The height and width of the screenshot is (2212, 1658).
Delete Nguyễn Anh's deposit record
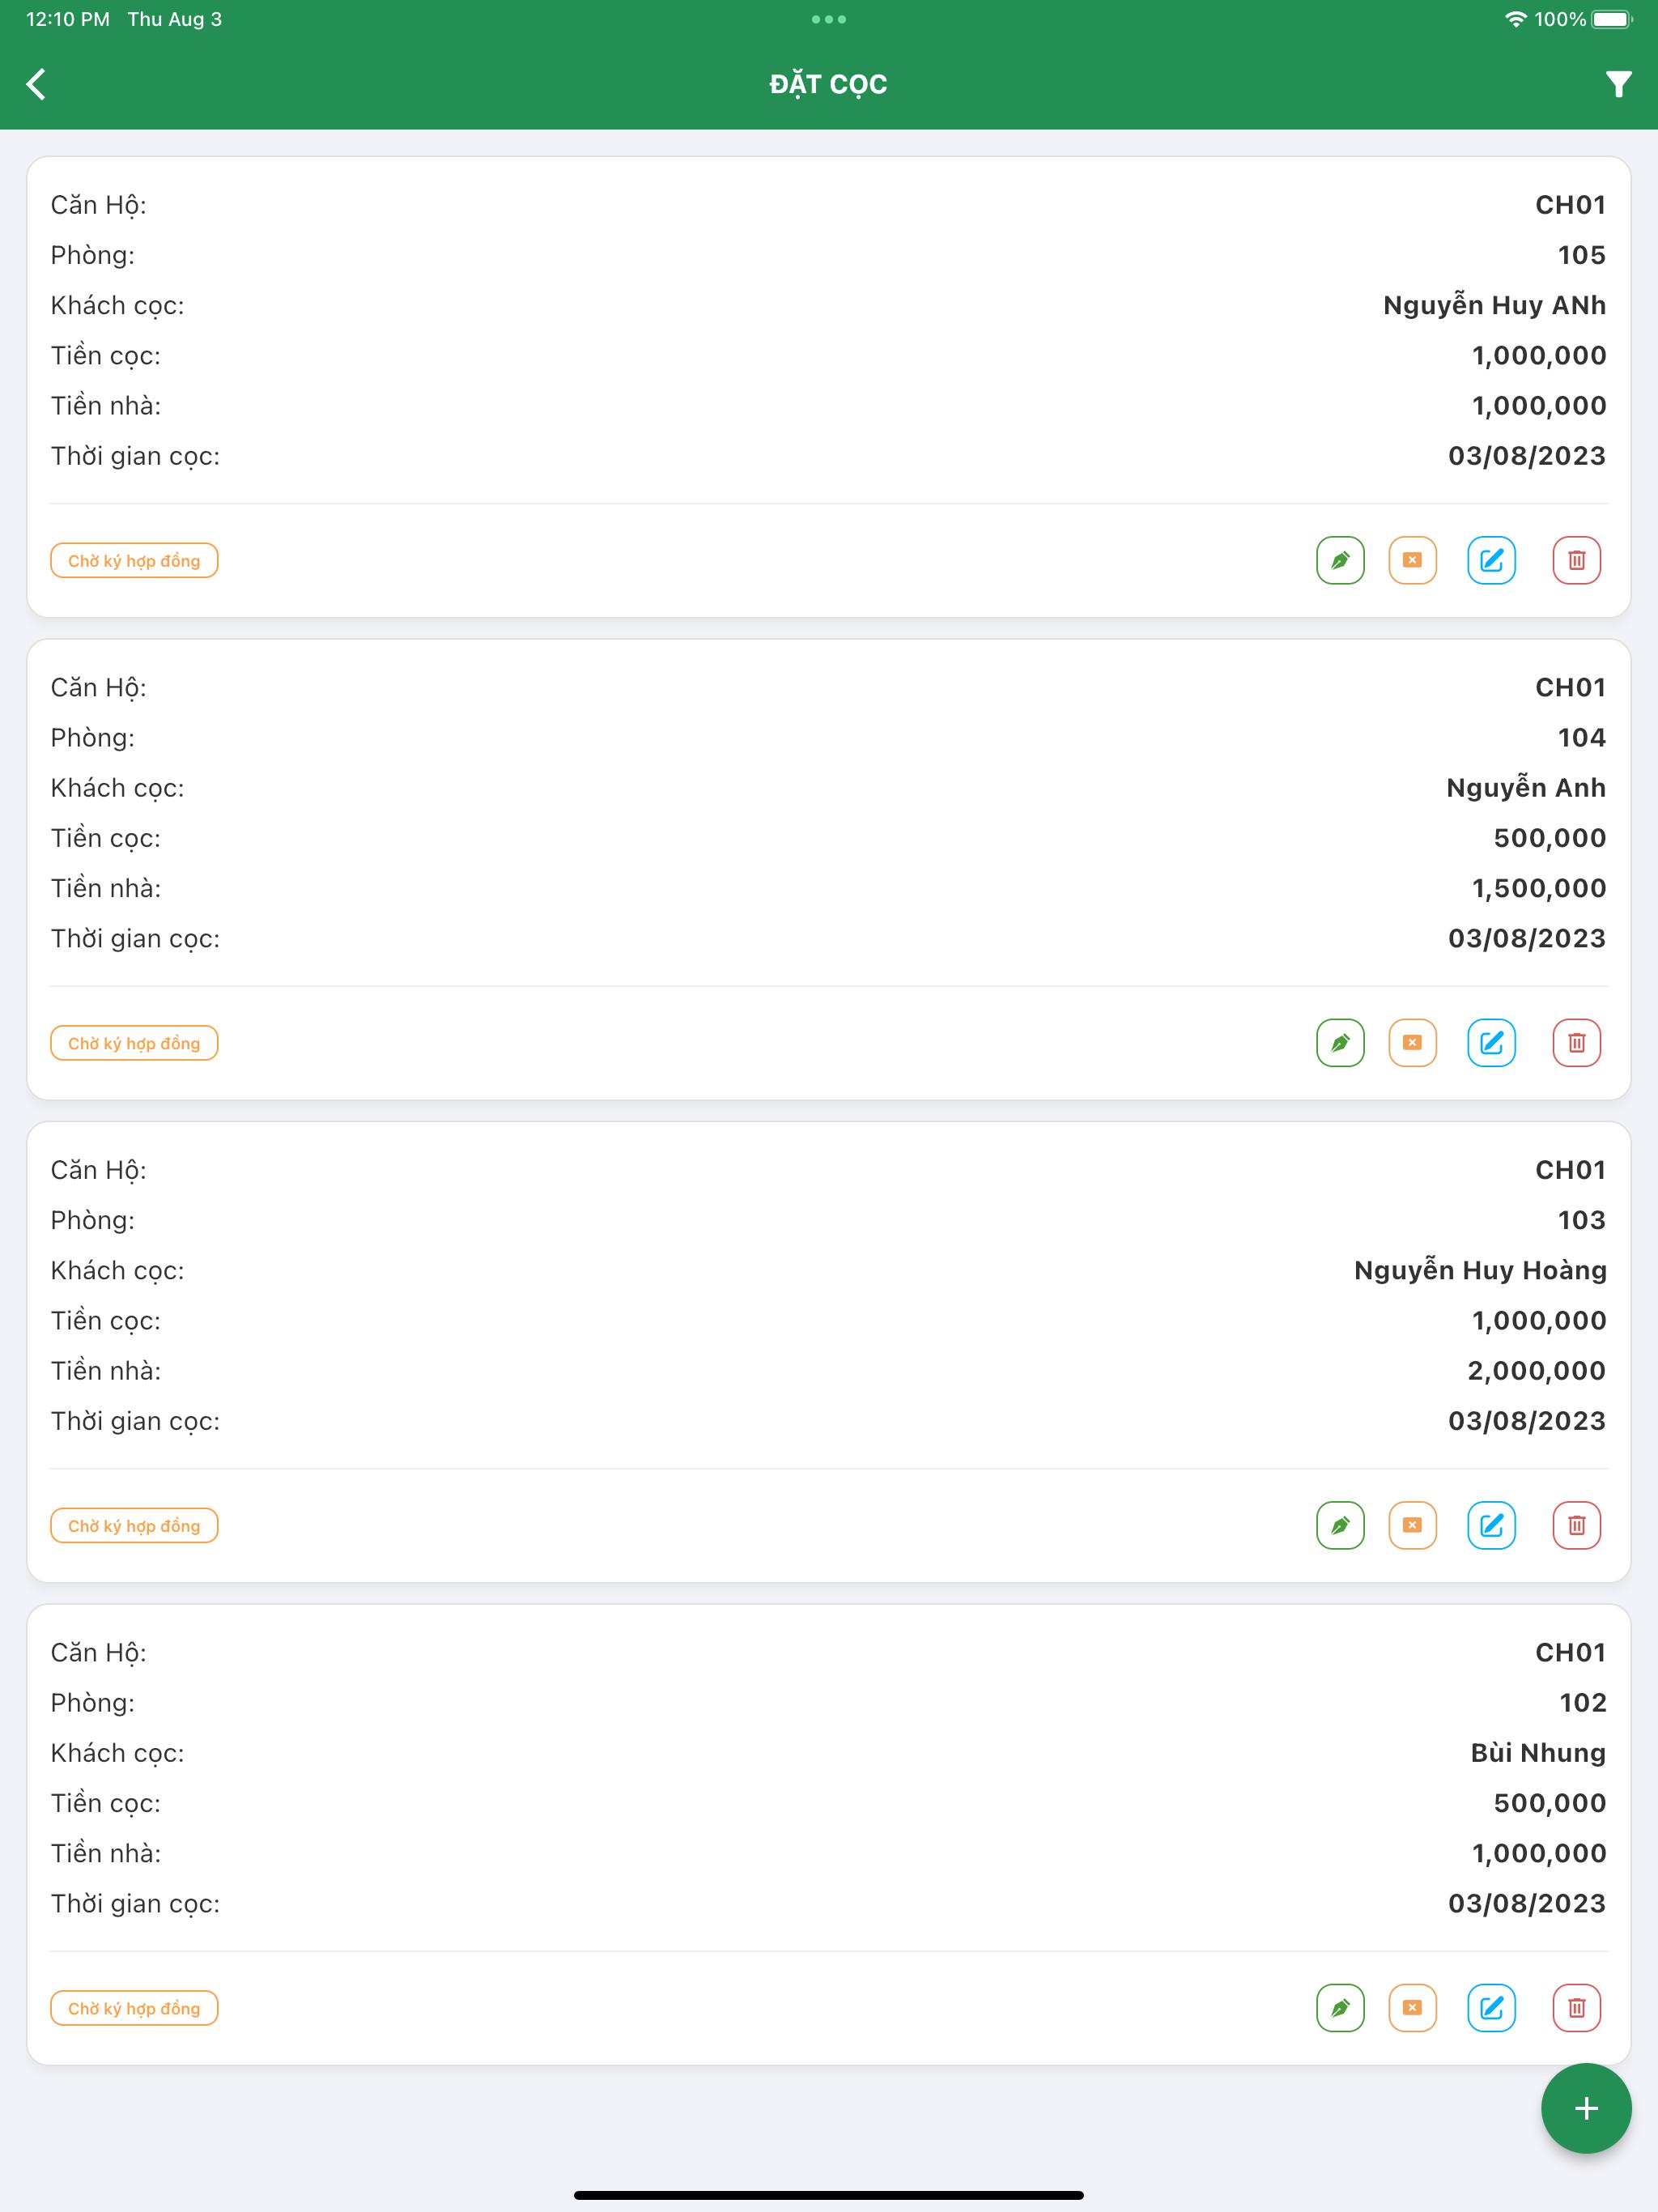1576,1043
